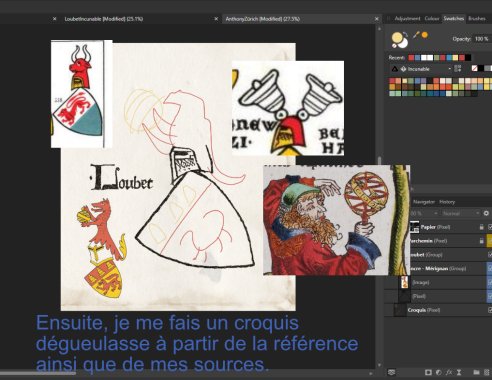The width and height of the screenshot is (492, 380).
Task: Open the Adjustments half-circle icon
Action: (439, 372)
